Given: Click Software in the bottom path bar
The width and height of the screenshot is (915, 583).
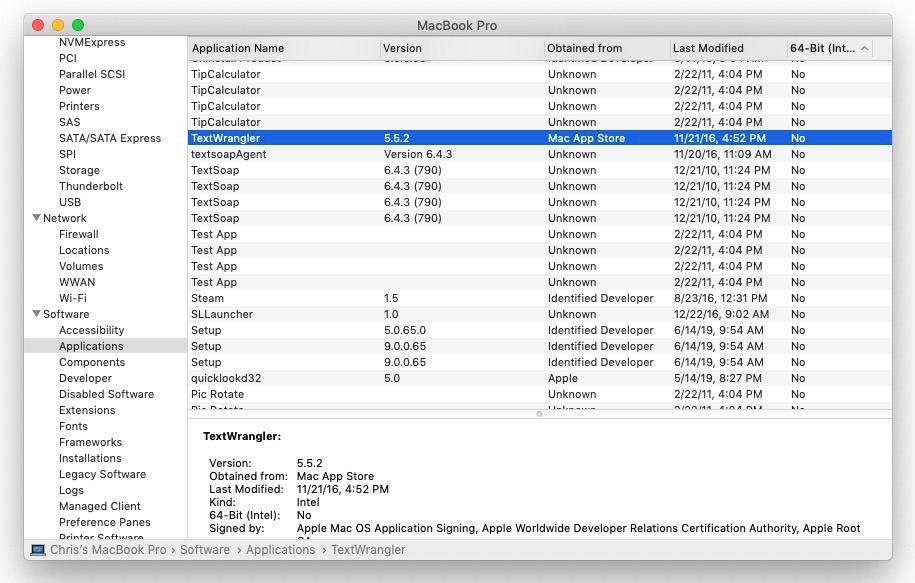Looking at the screenshot, I should click(205, 550).
